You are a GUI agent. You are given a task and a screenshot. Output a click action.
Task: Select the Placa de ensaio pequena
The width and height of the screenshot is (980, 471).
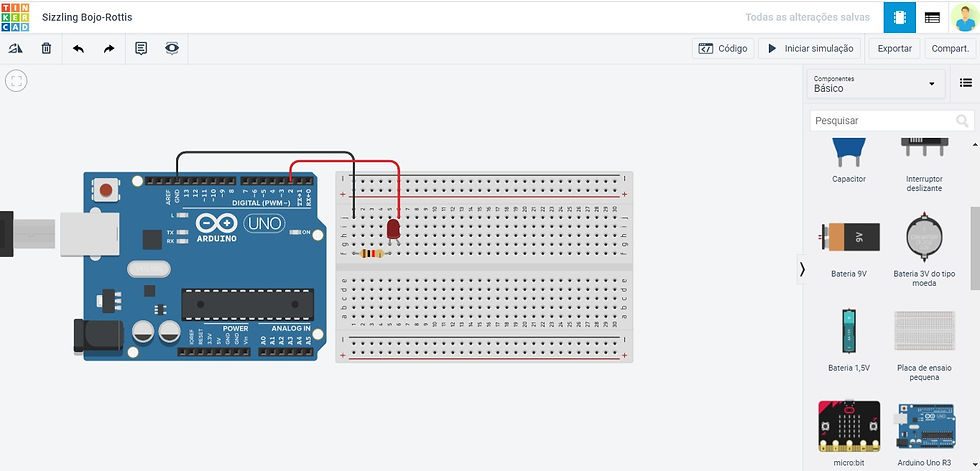coord(924,345)
